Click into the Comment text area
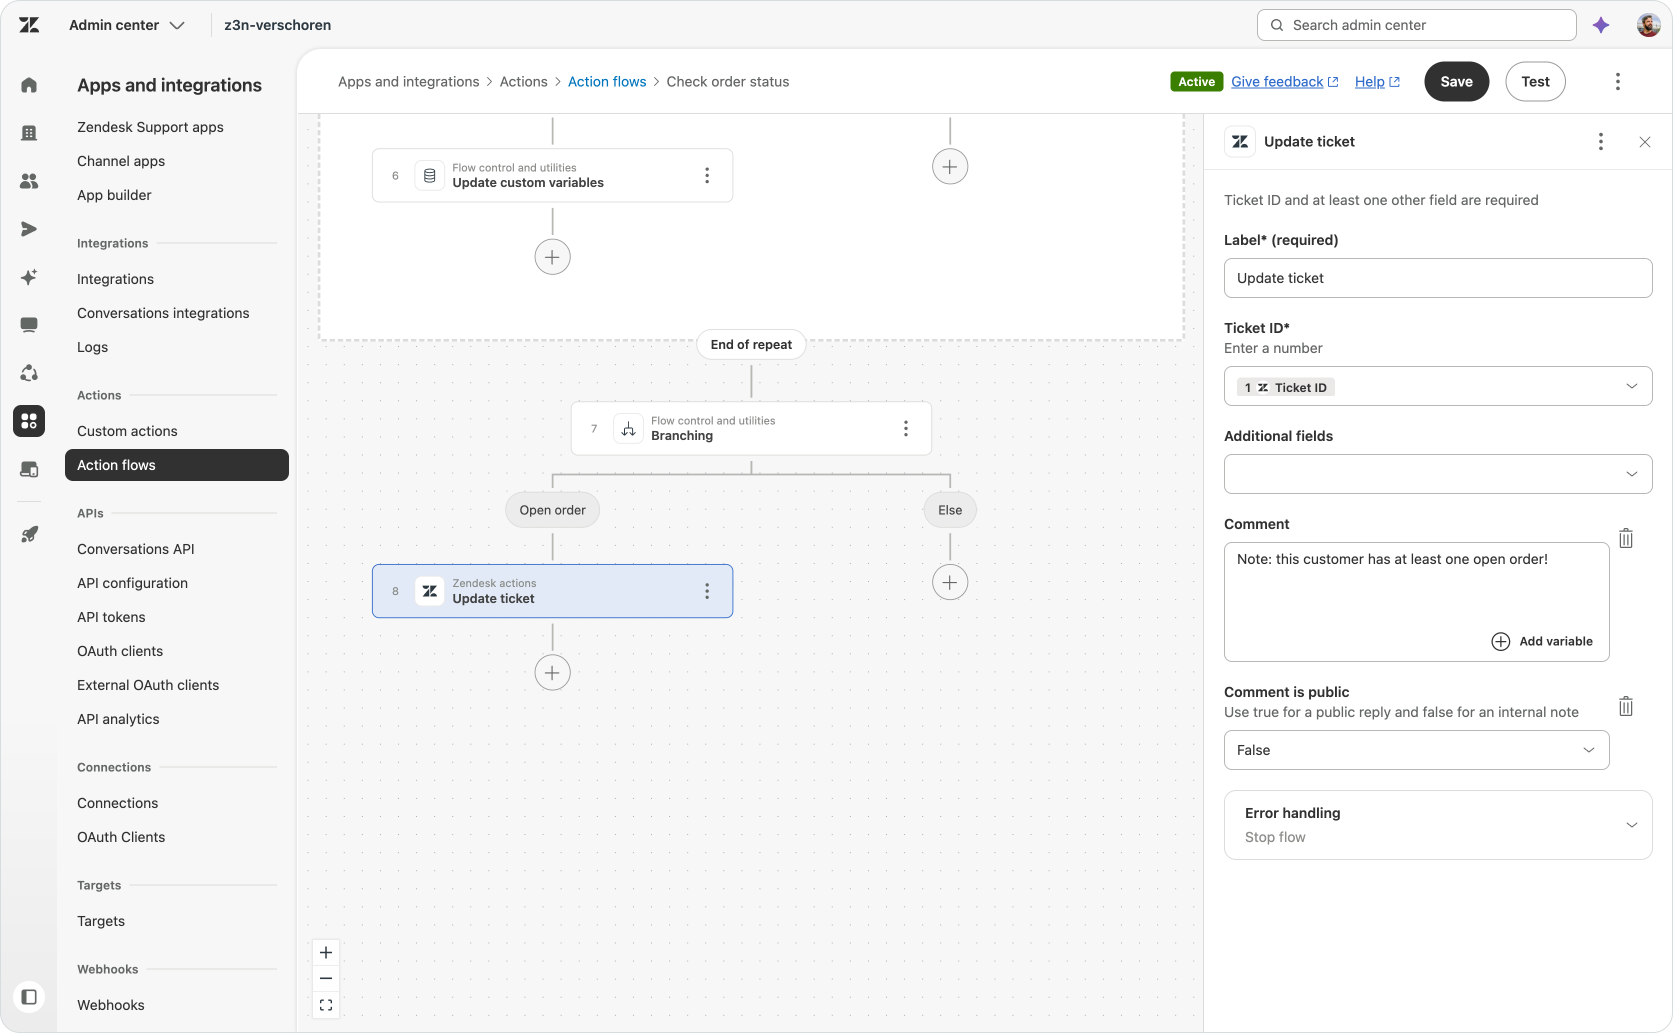The image size is (1673, 1033). [x=1416, y=602]
